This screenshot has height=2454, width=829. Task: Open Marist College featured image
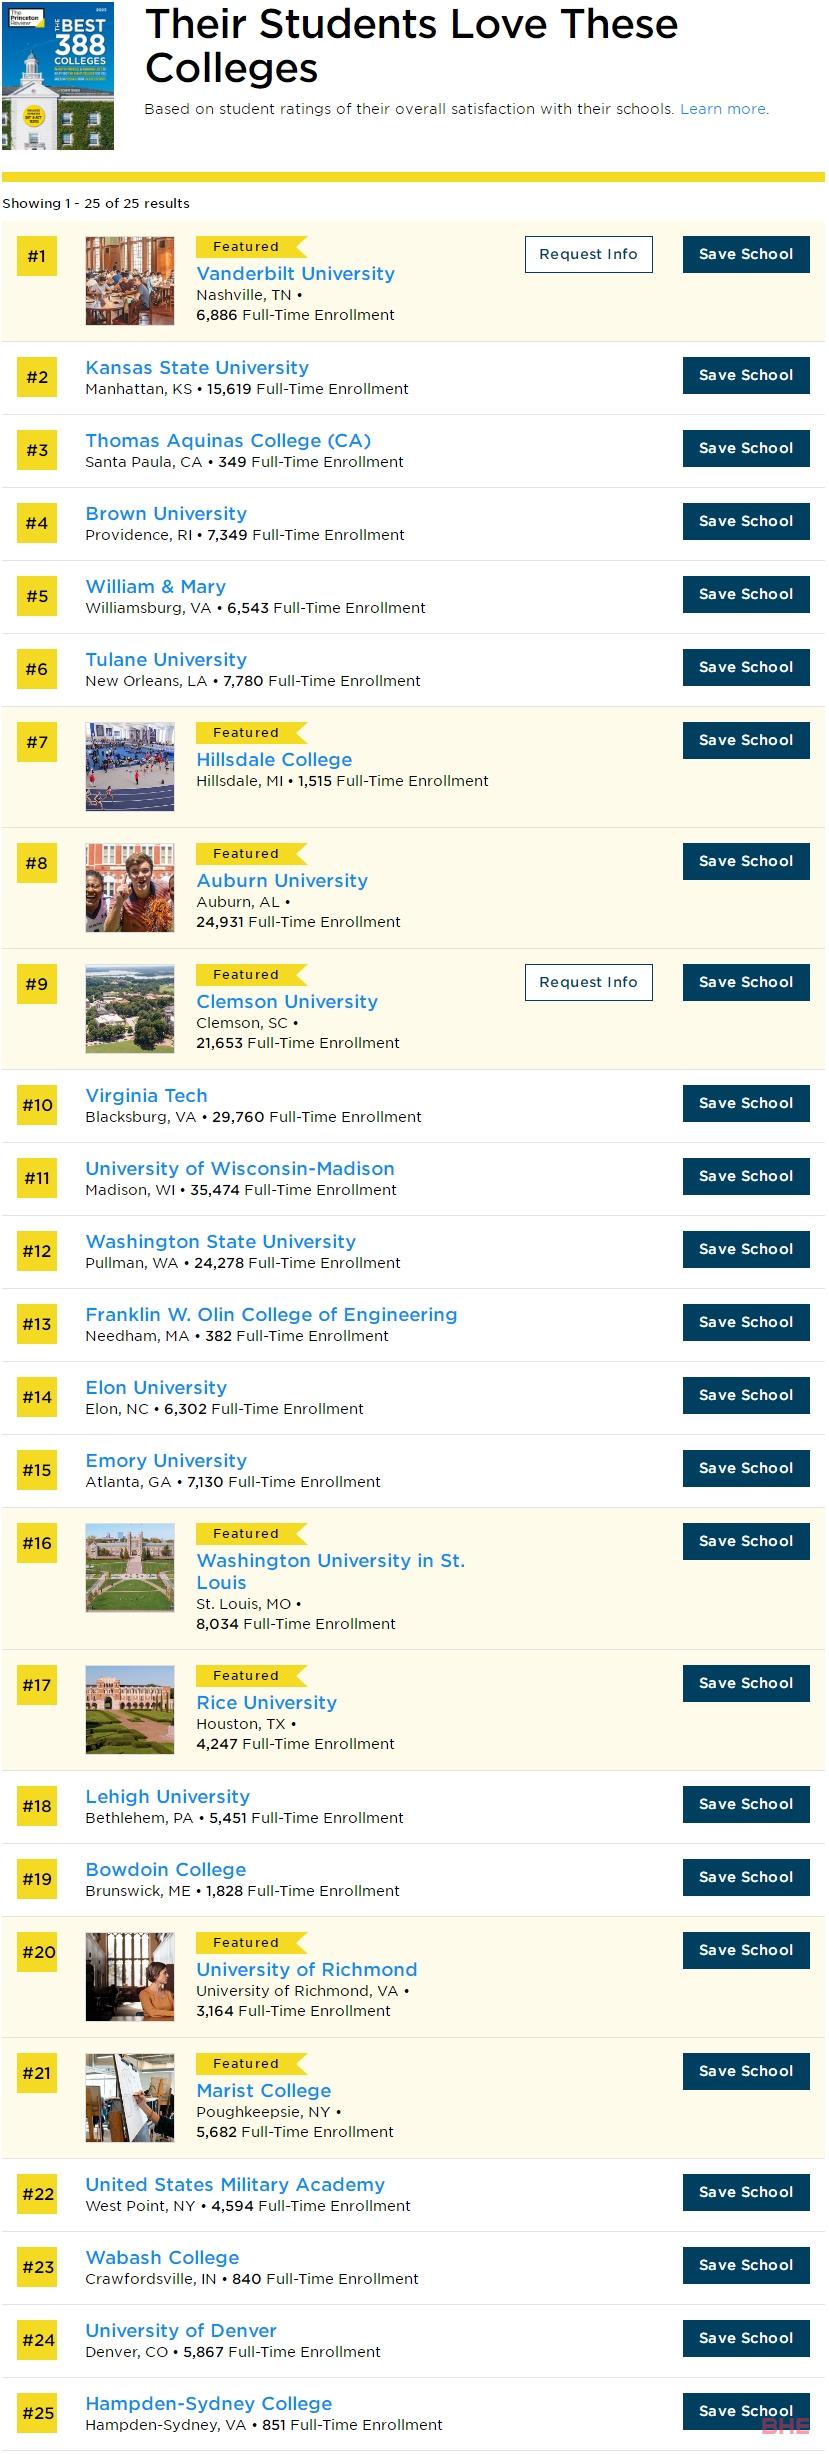click(x=130, y=2098)
